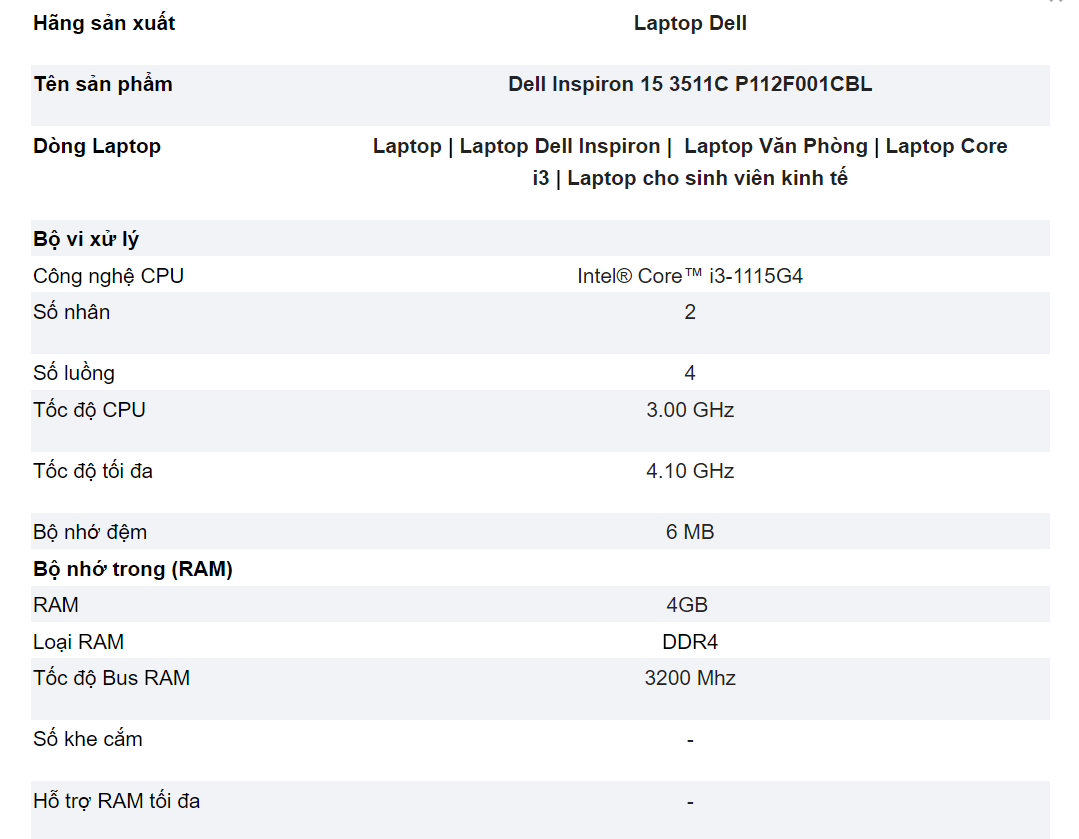The width and height of the screenshot is (1079, 839).
Task: Click the 'Tốc độ Bus RAM' label
Action: 111,678
